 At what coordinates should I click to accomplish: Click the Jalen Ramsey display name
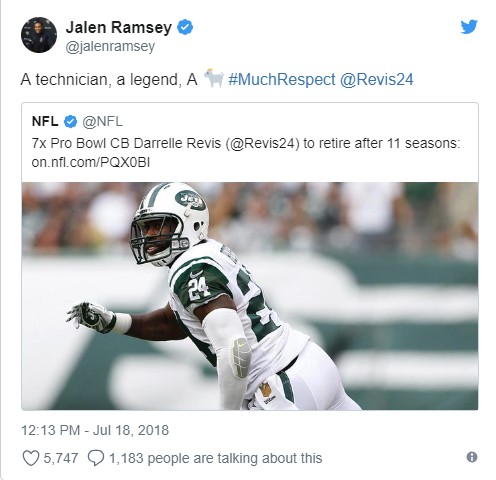[x=119, y=27]
